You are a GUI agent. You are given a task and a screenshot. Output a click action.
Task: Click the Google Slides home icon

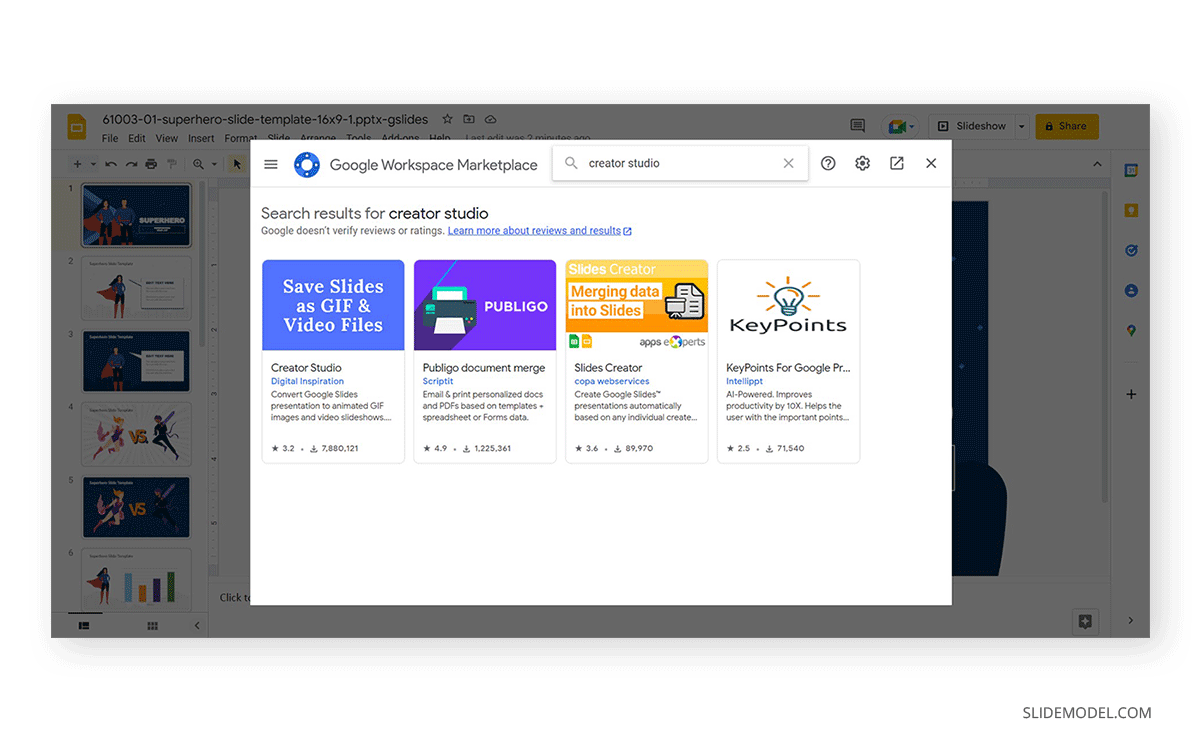(77, 127)
